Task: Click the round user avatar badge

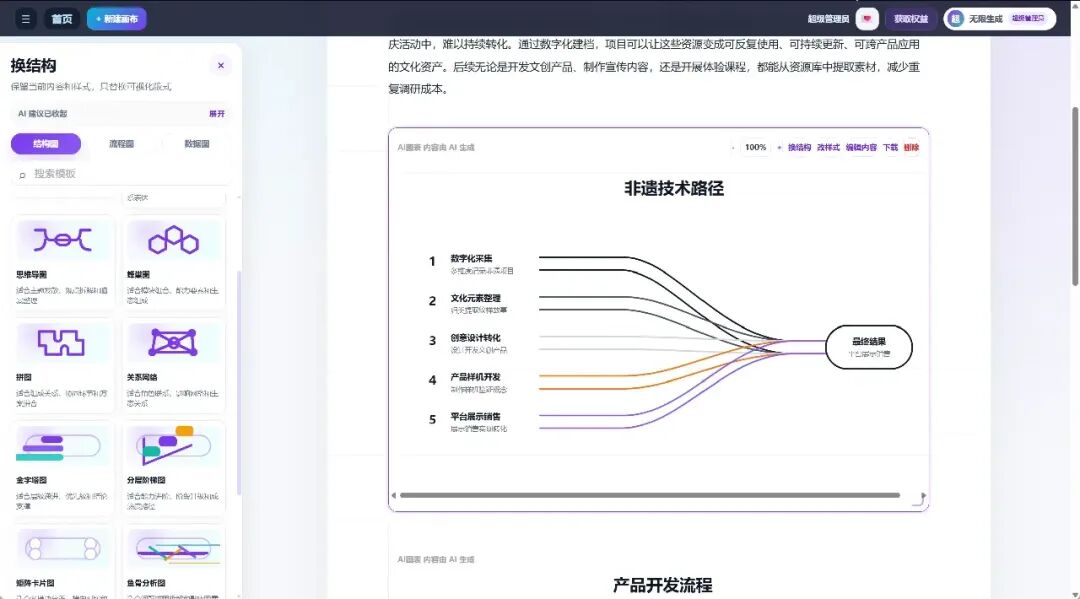Action: coord(955,19)
